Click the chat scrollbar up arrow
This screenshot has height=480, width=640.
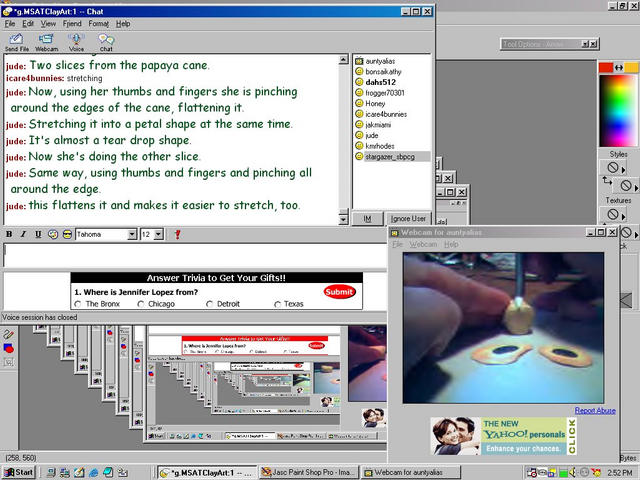point(343,60)
